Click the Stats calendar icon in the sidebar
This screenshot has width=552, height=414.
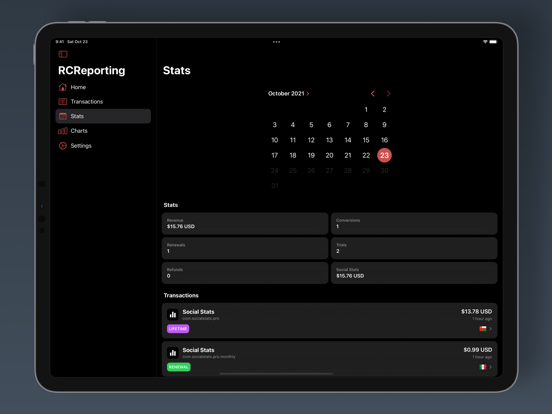point(63,116)
